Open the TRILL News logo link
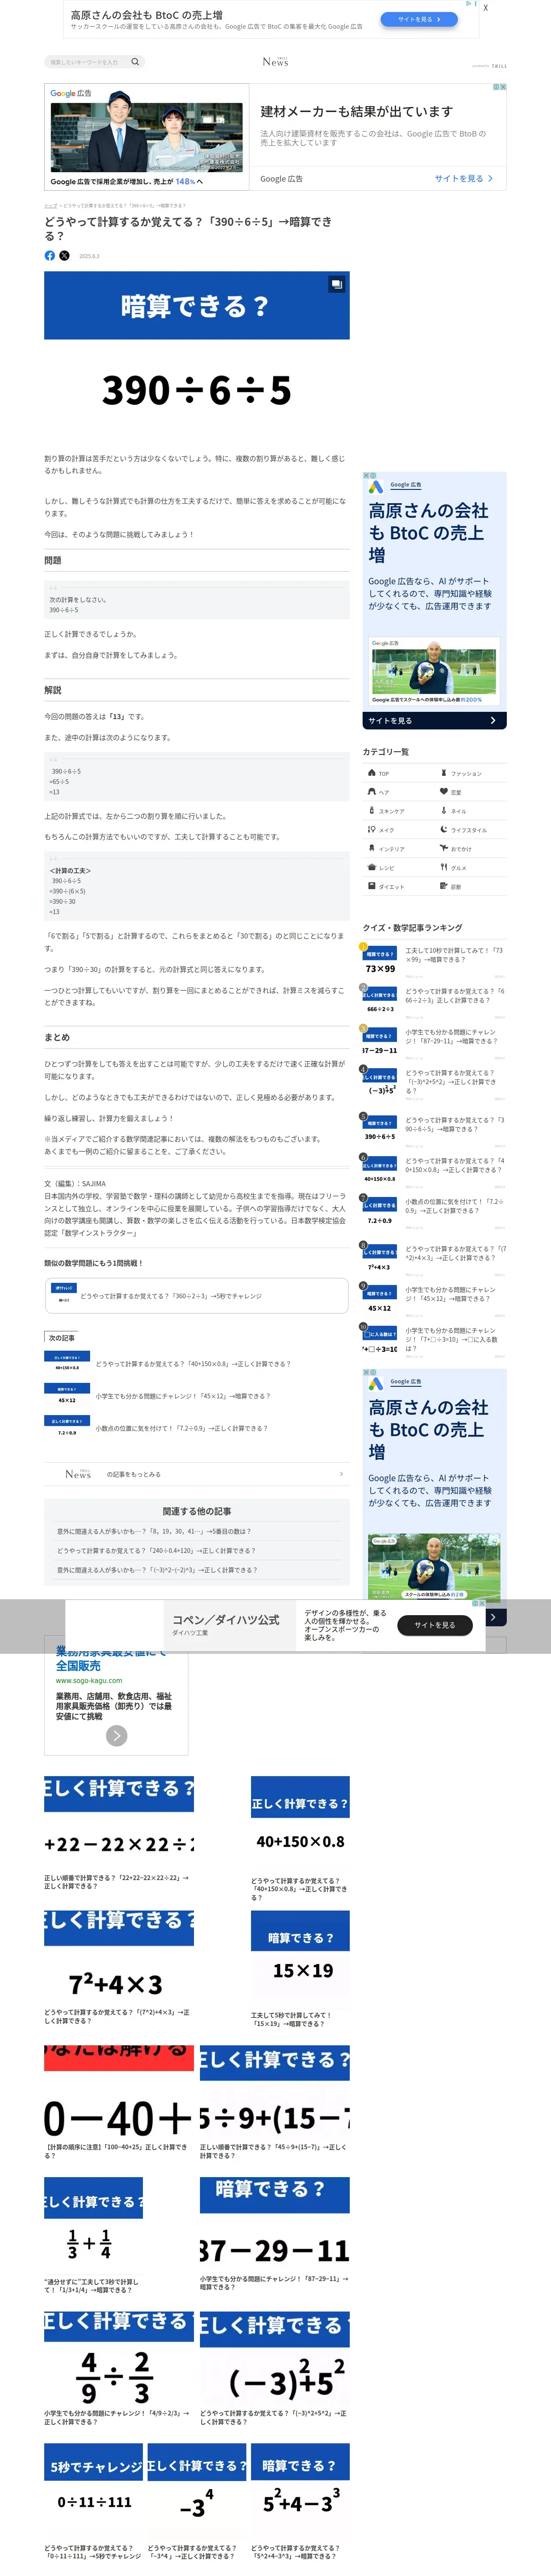 [x=275, y=61]
